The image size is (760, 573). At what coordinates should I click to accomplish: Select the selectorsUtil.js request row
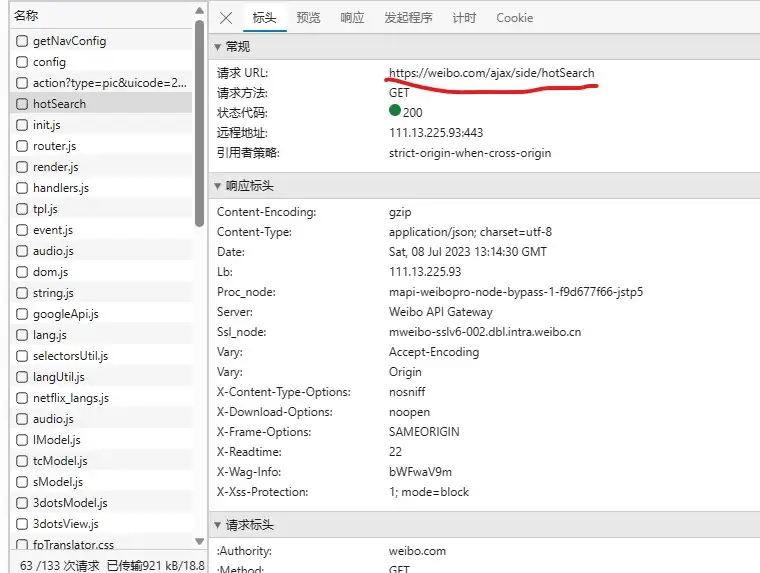[x=70, y=356]
